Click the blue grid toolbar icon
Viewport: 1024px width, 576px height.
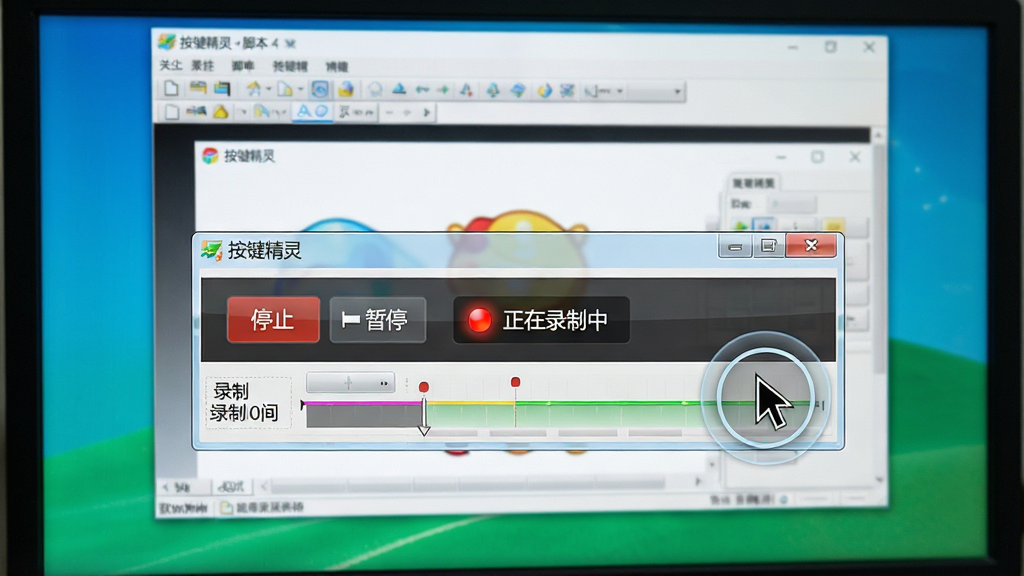point(567,90)
